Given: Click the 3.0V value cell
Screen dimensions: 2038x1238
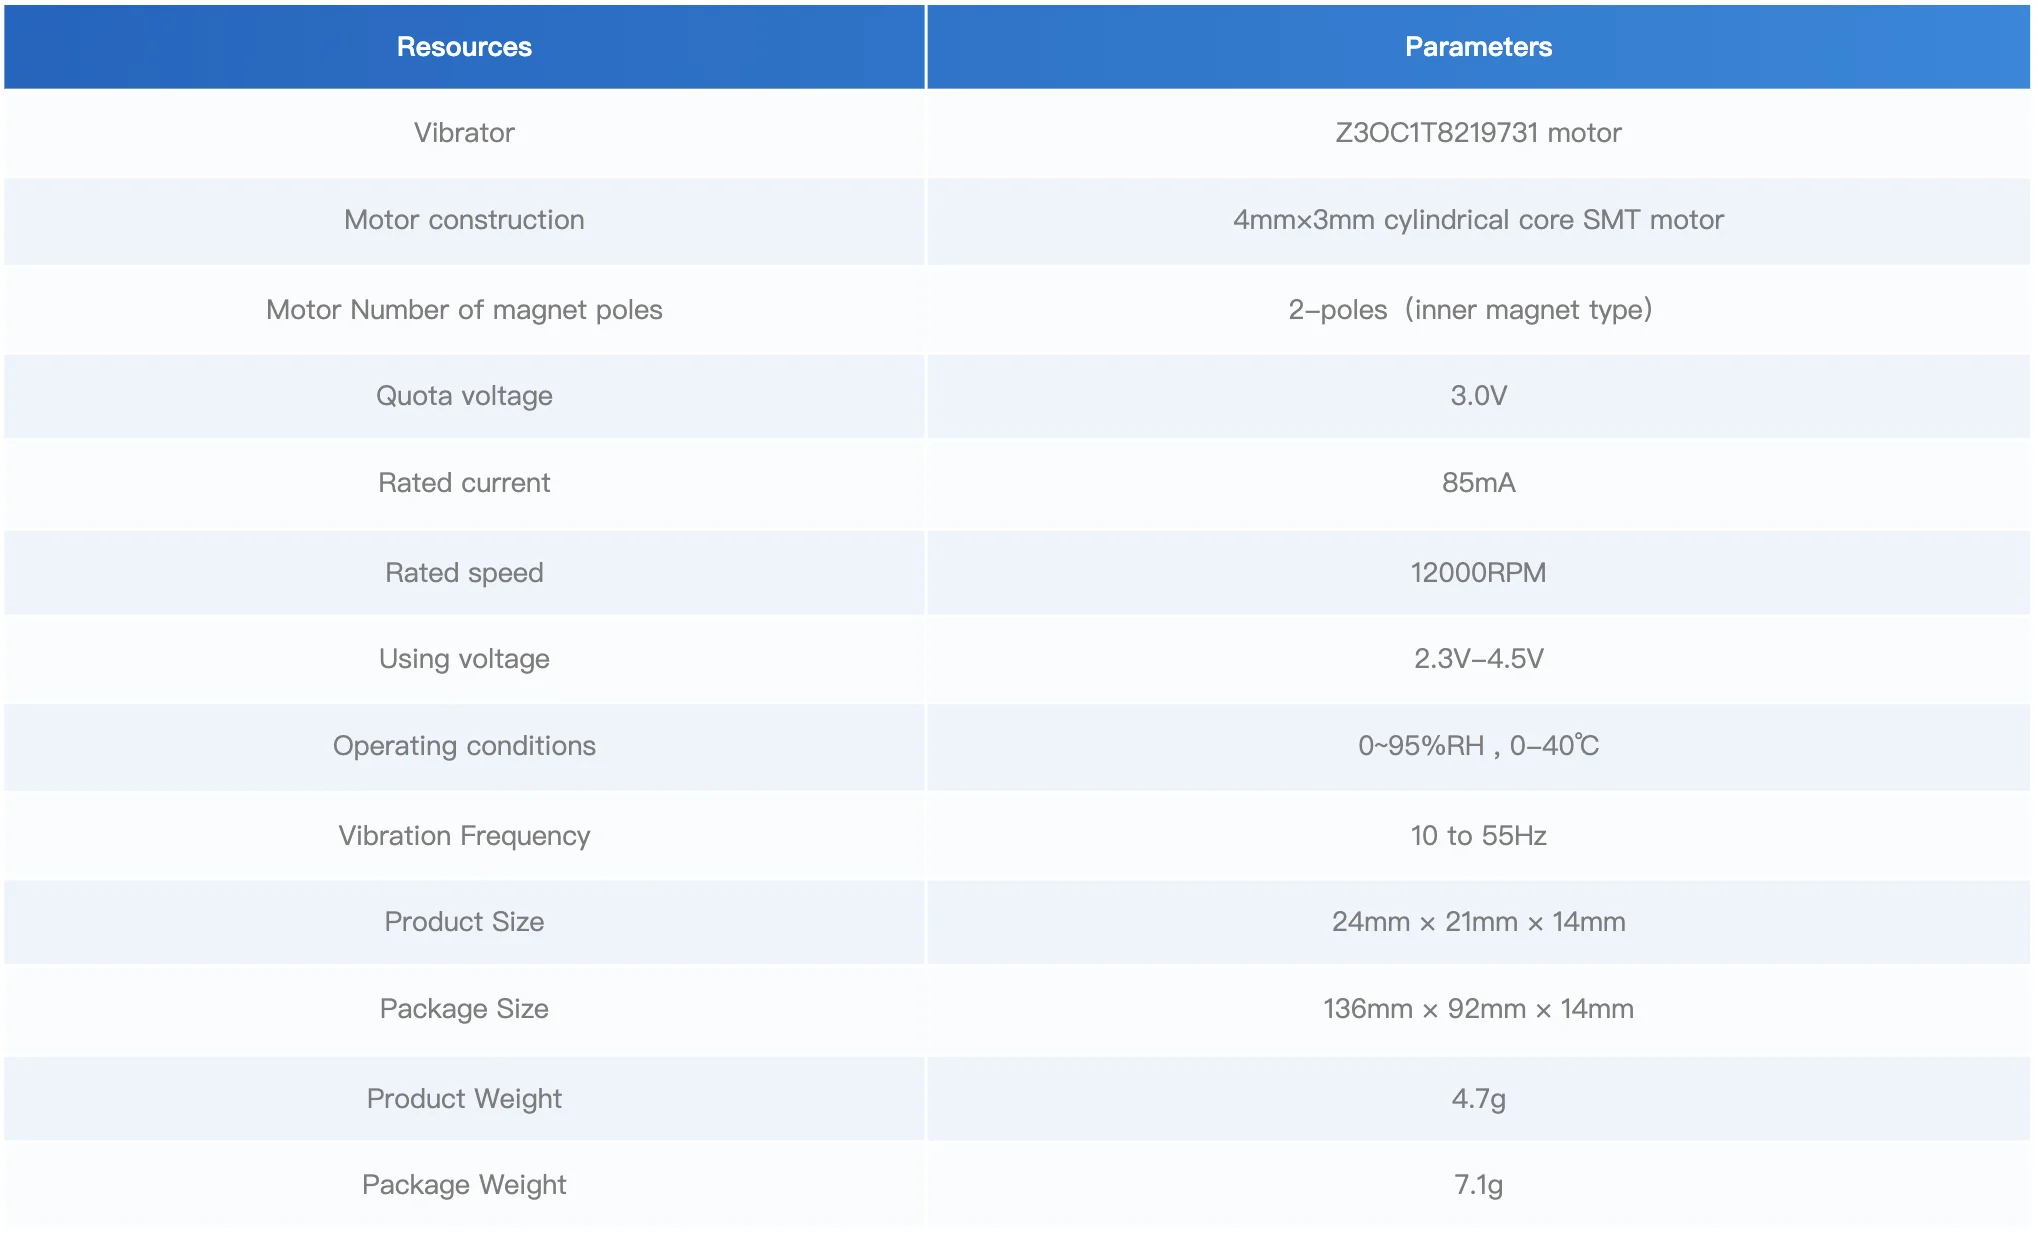Looking at the screenshot, I should click(x=1478, y=396).
